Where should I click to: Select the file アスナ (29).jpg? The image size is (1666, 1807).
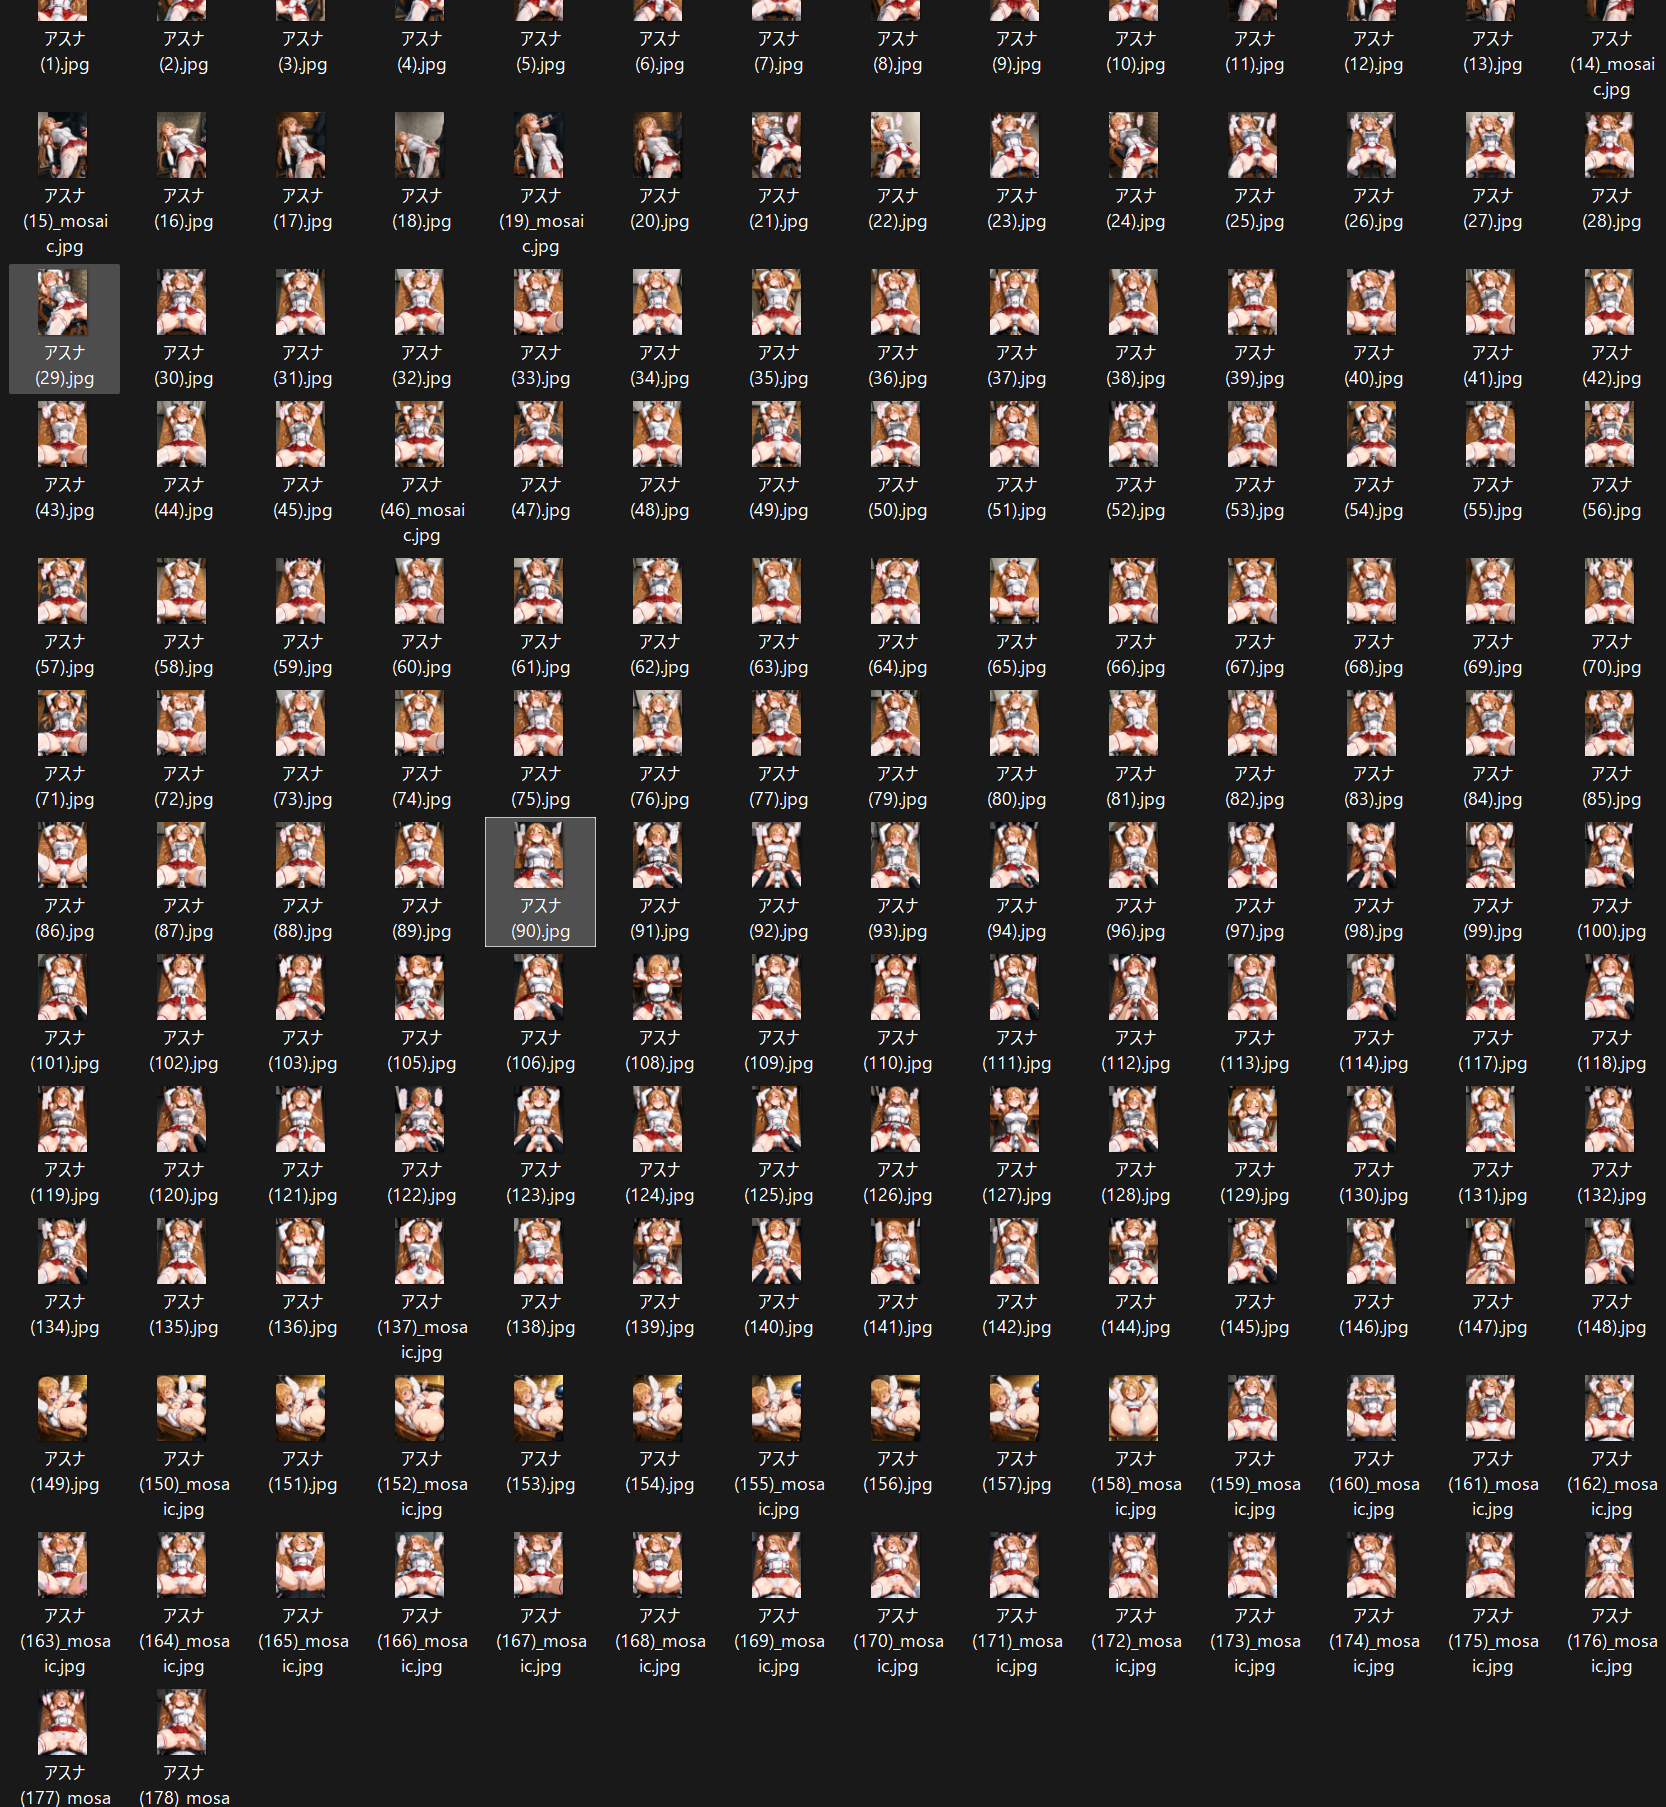64,329
